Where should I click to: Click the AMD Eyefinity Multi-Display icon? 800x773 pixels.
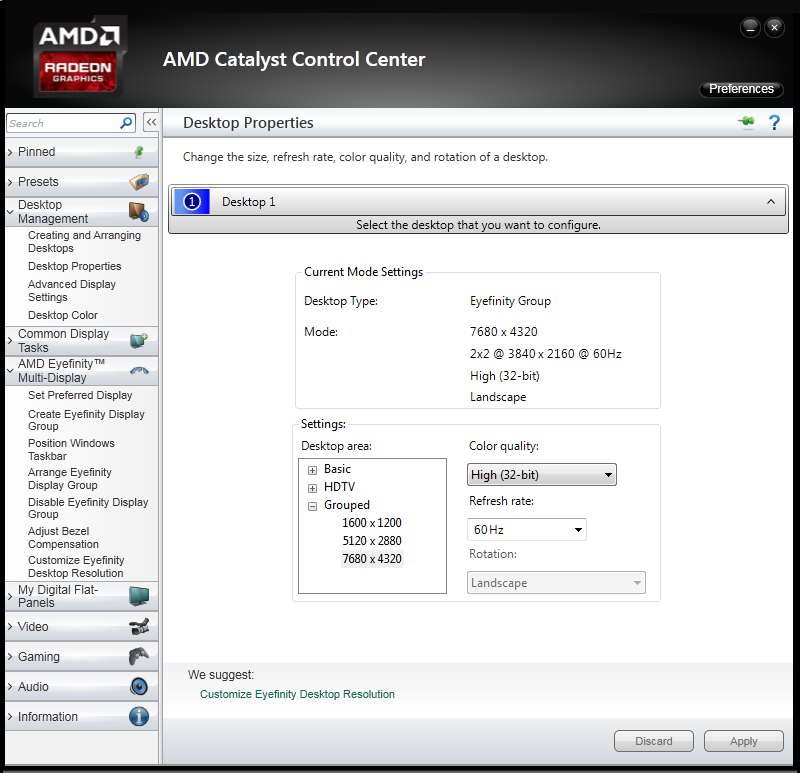(139, 370)
